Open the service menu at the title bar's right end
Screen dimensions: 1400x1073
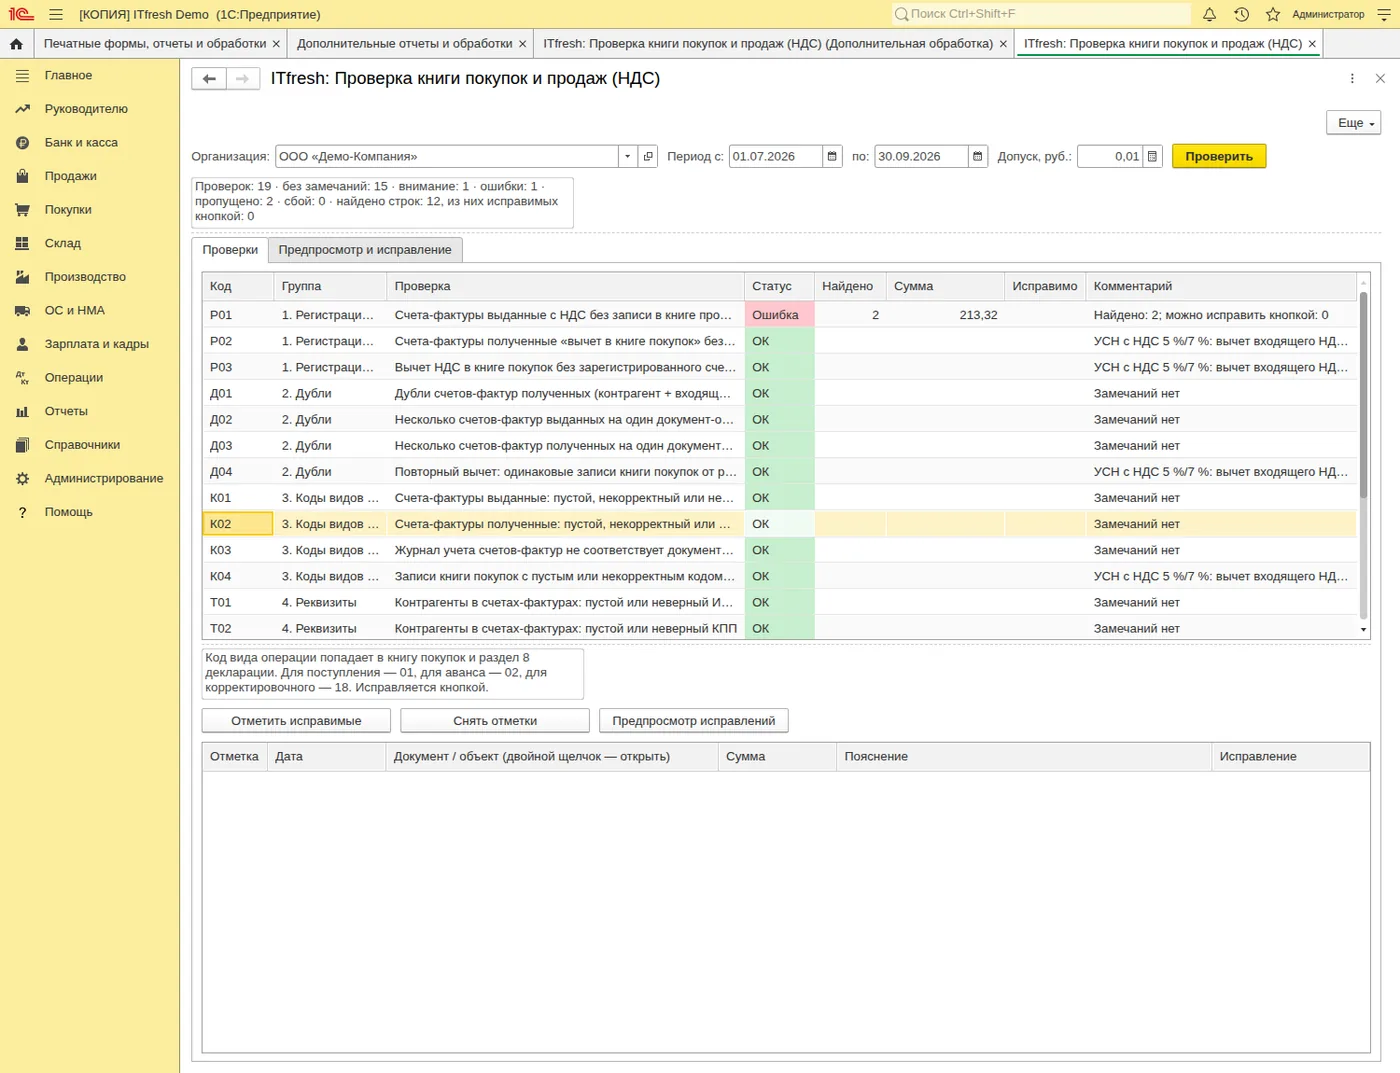(x=1383, y=14)
